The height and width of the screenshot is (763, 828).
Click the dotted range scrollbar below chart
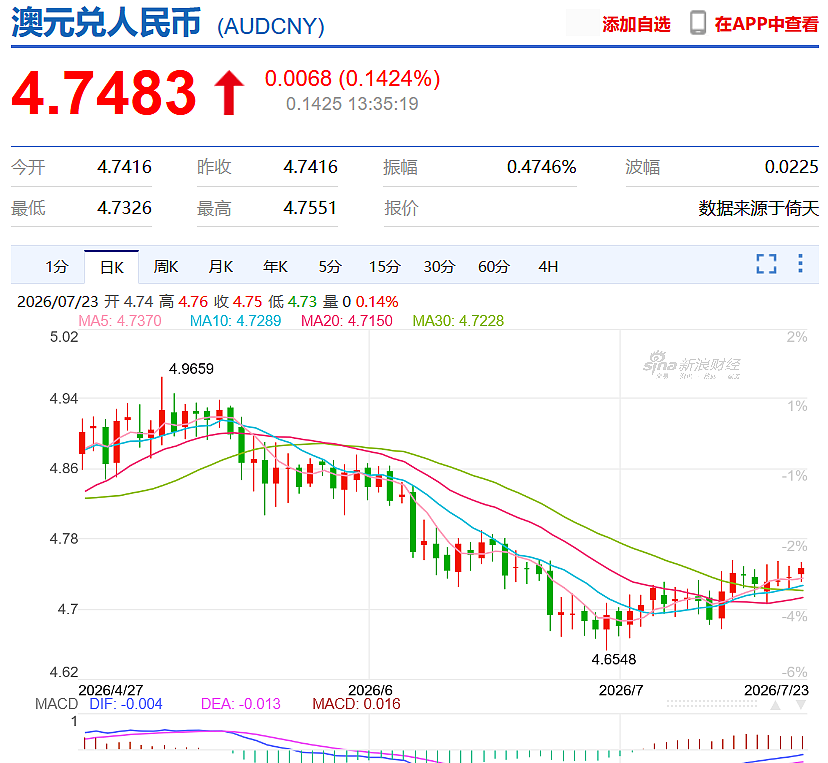[x=711, y=704]
